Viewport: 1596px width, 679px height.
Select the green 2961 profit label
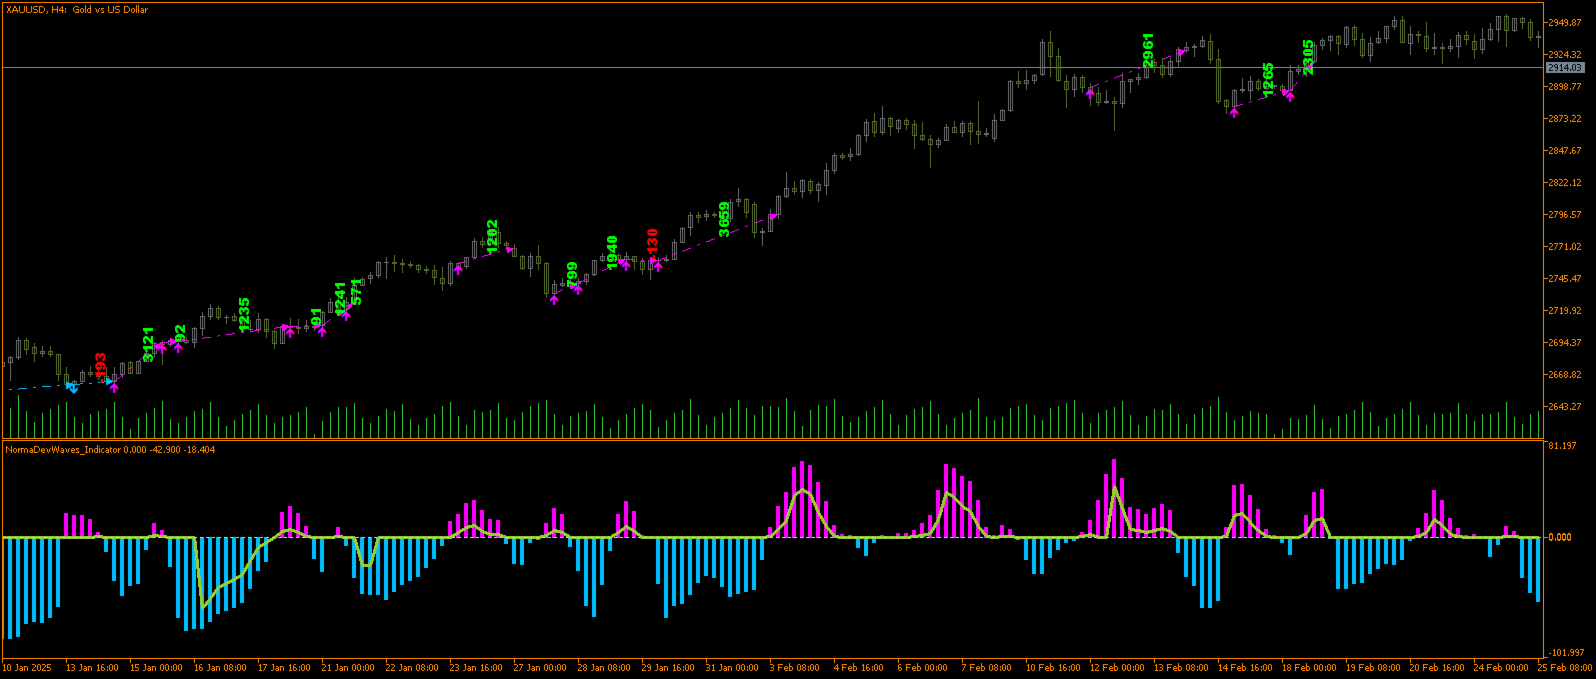tap(1148, 51)
